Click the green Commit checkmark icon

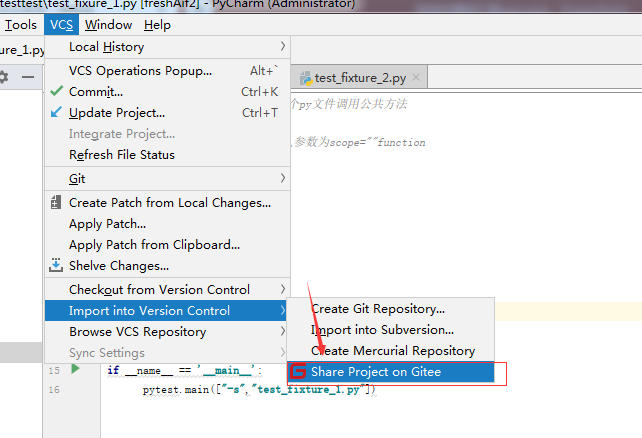pos(57,91)
